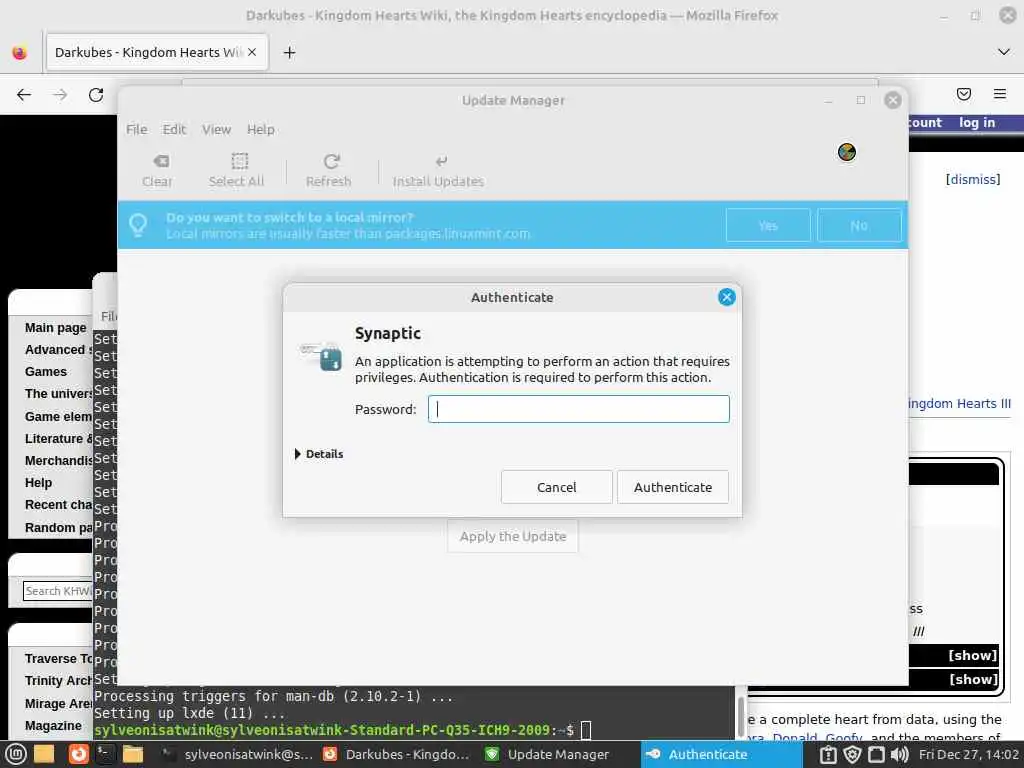Open the Linux Mint start menu
The height and width of the screenshot is (768, 1024).
coord(15,754)
